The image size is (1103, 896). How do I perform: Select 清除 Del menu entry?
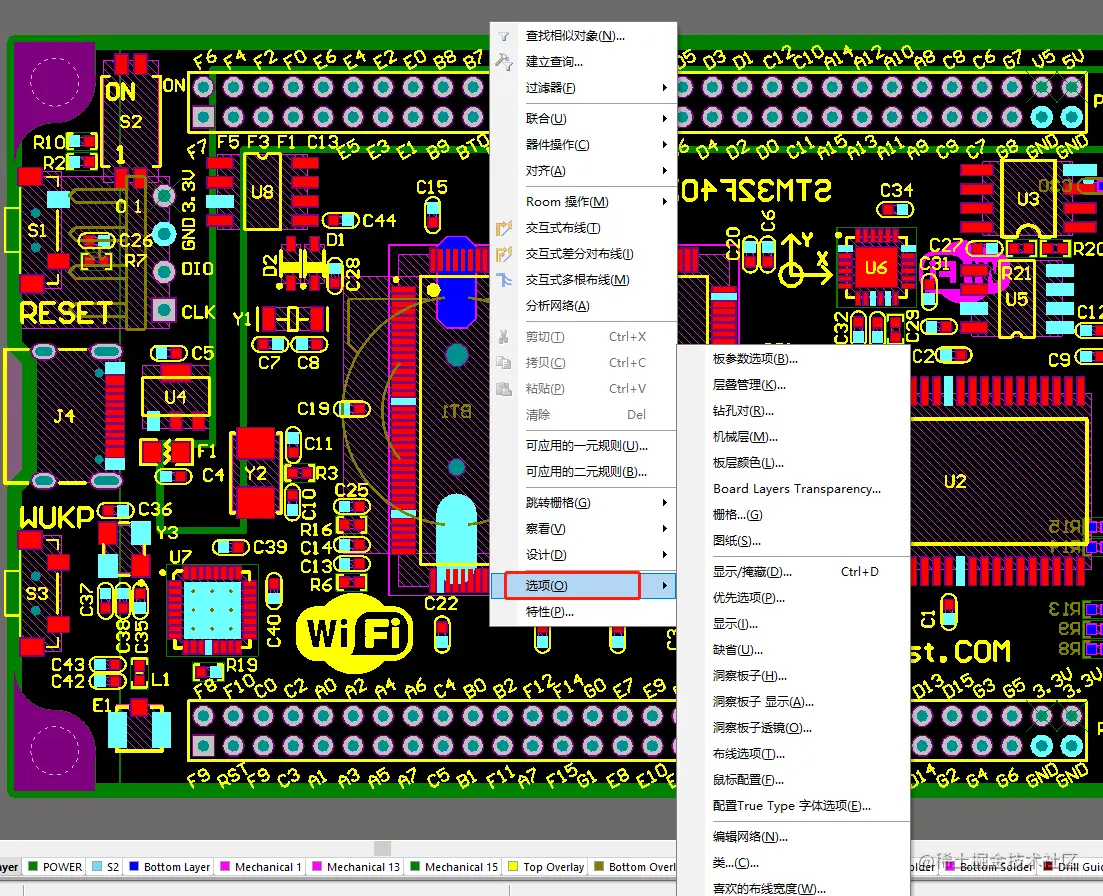[x=583, y=415]
